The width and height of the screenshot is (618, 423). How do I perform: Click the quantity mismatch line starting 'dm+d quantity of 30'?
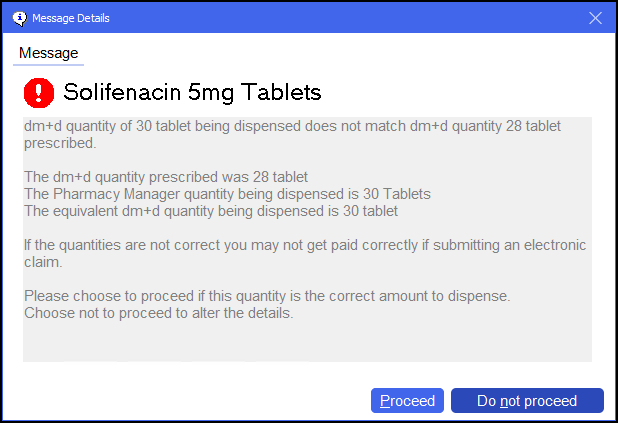tap(292, 127)
